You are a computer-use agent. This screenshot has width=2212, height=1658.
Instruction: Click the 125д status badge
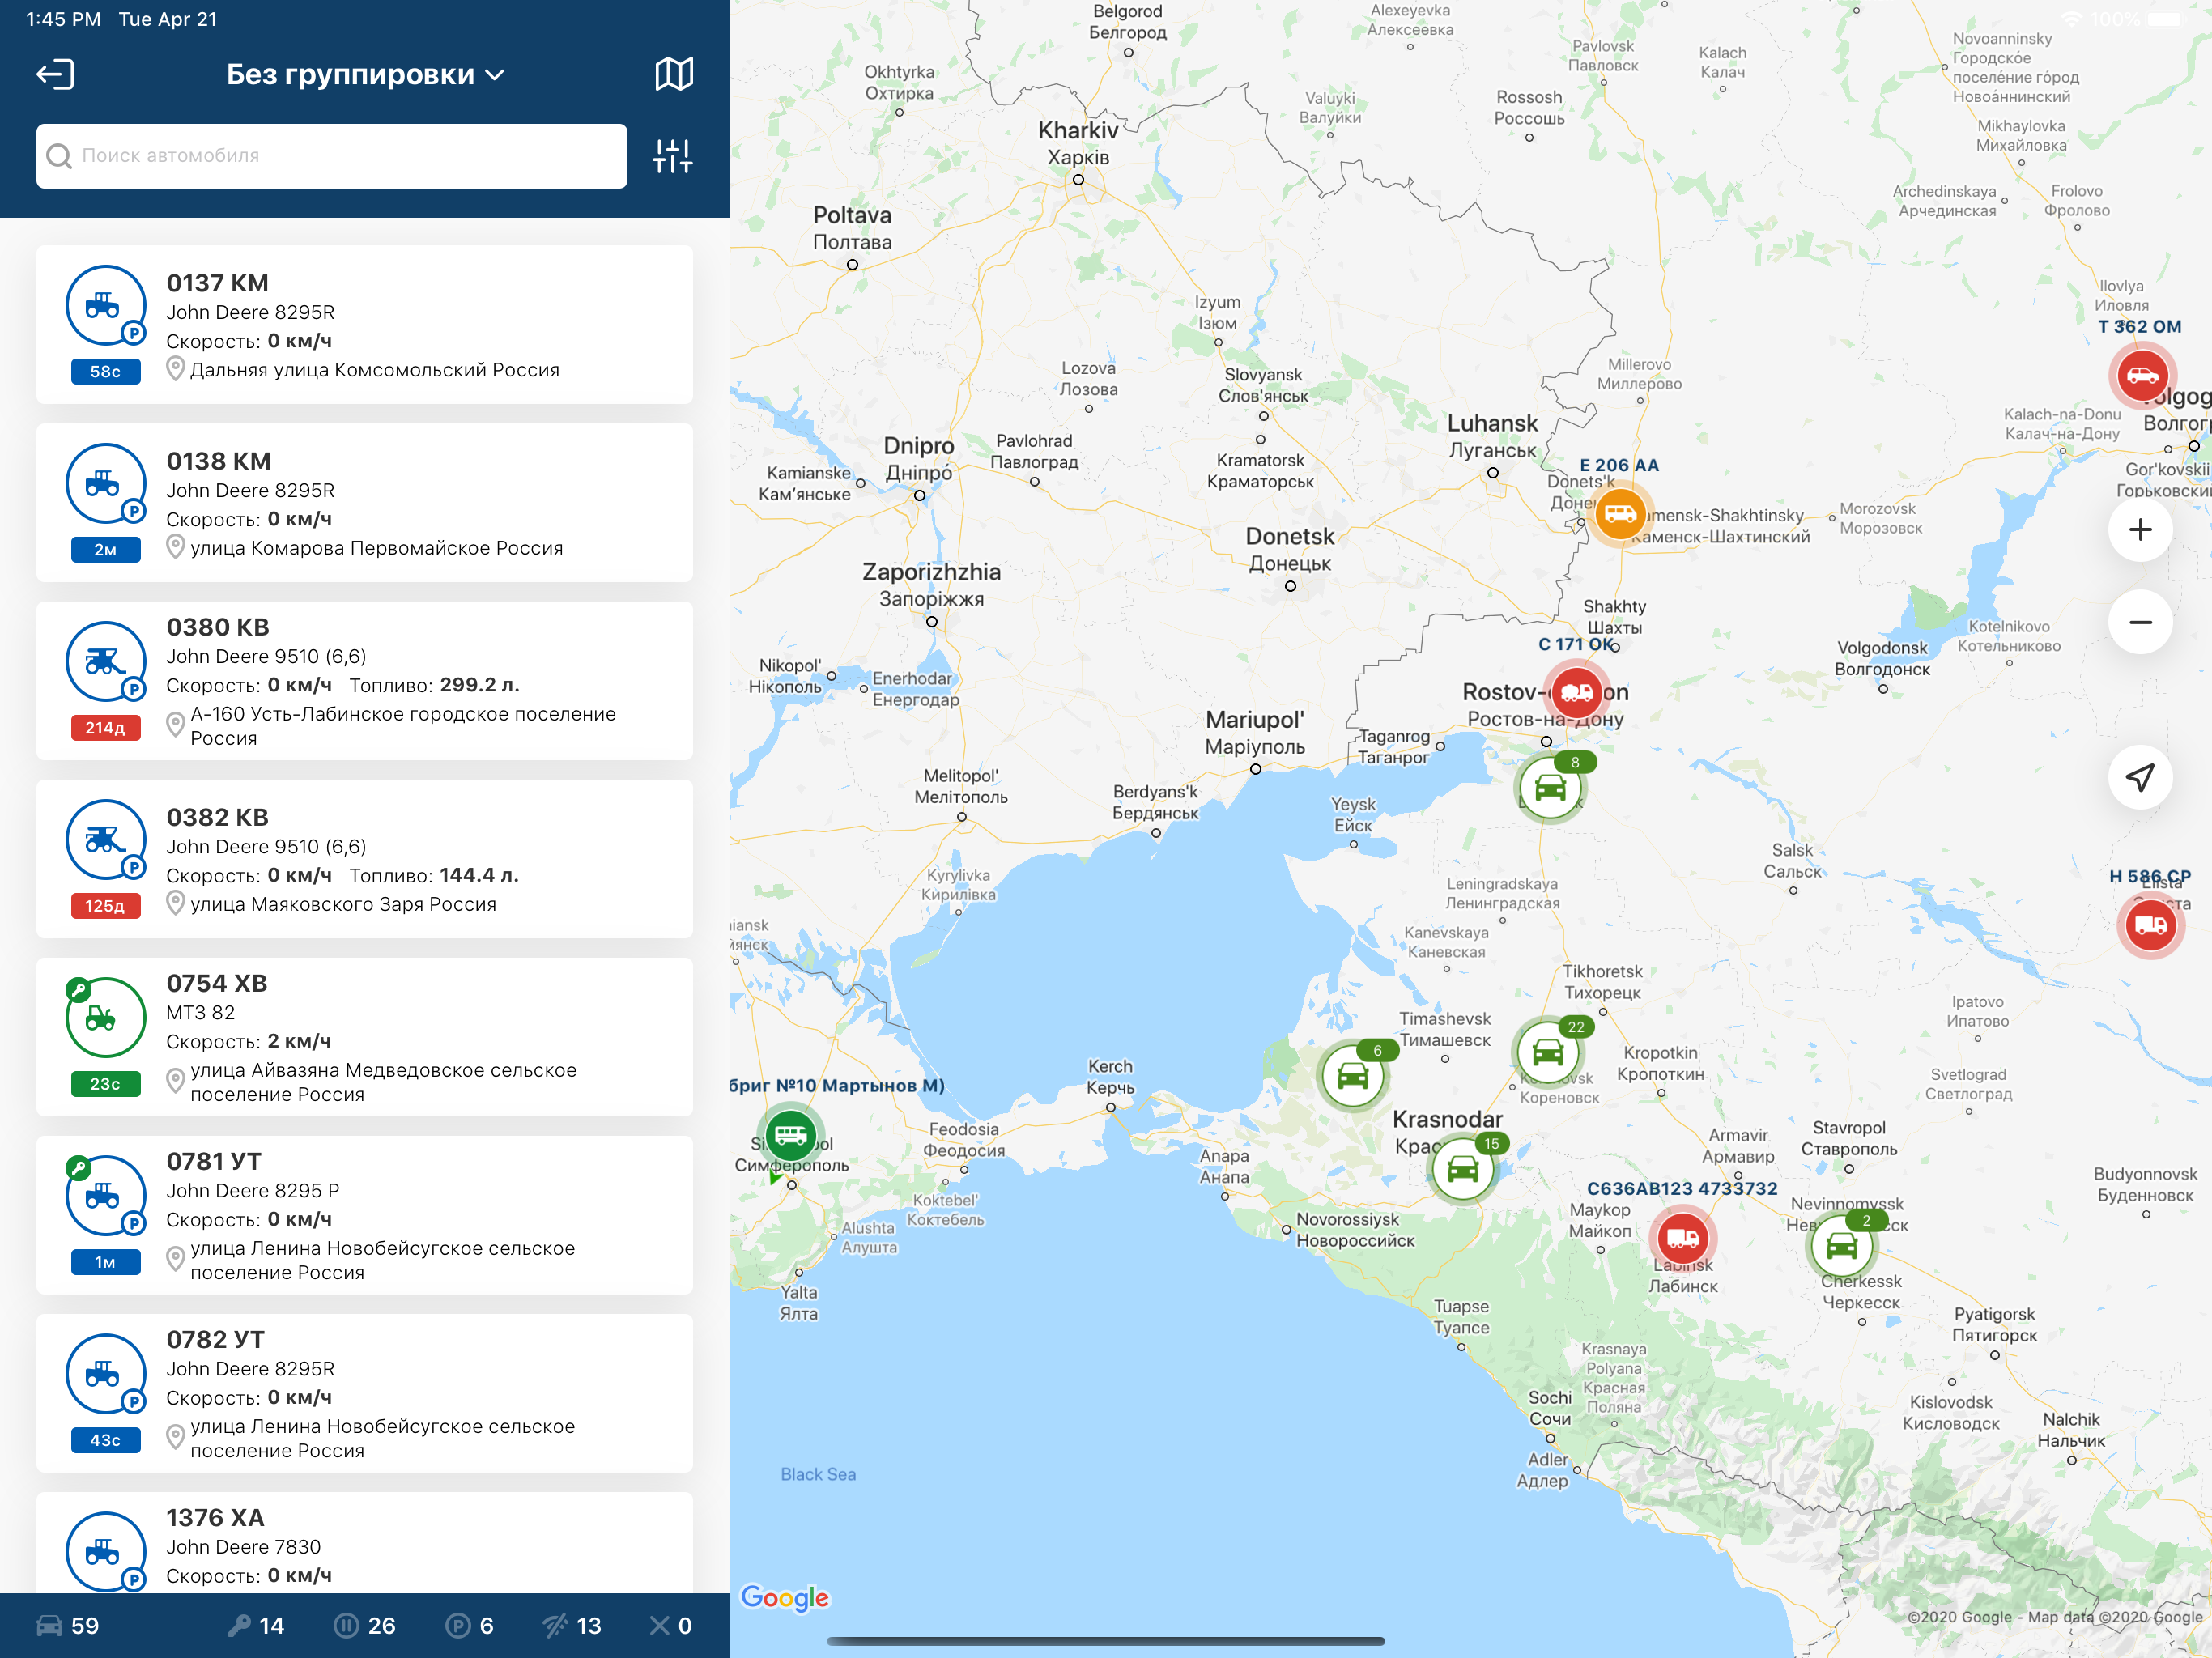[105, 906]
